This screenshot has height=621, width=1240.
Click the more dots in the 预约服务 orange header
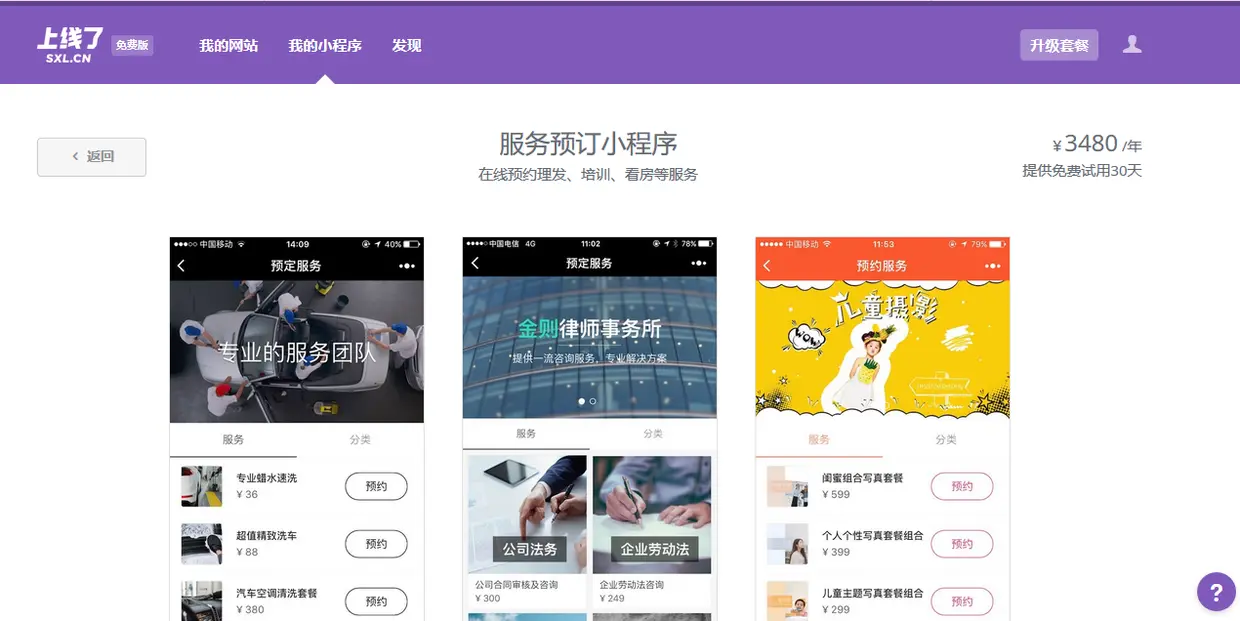(992, 263)
